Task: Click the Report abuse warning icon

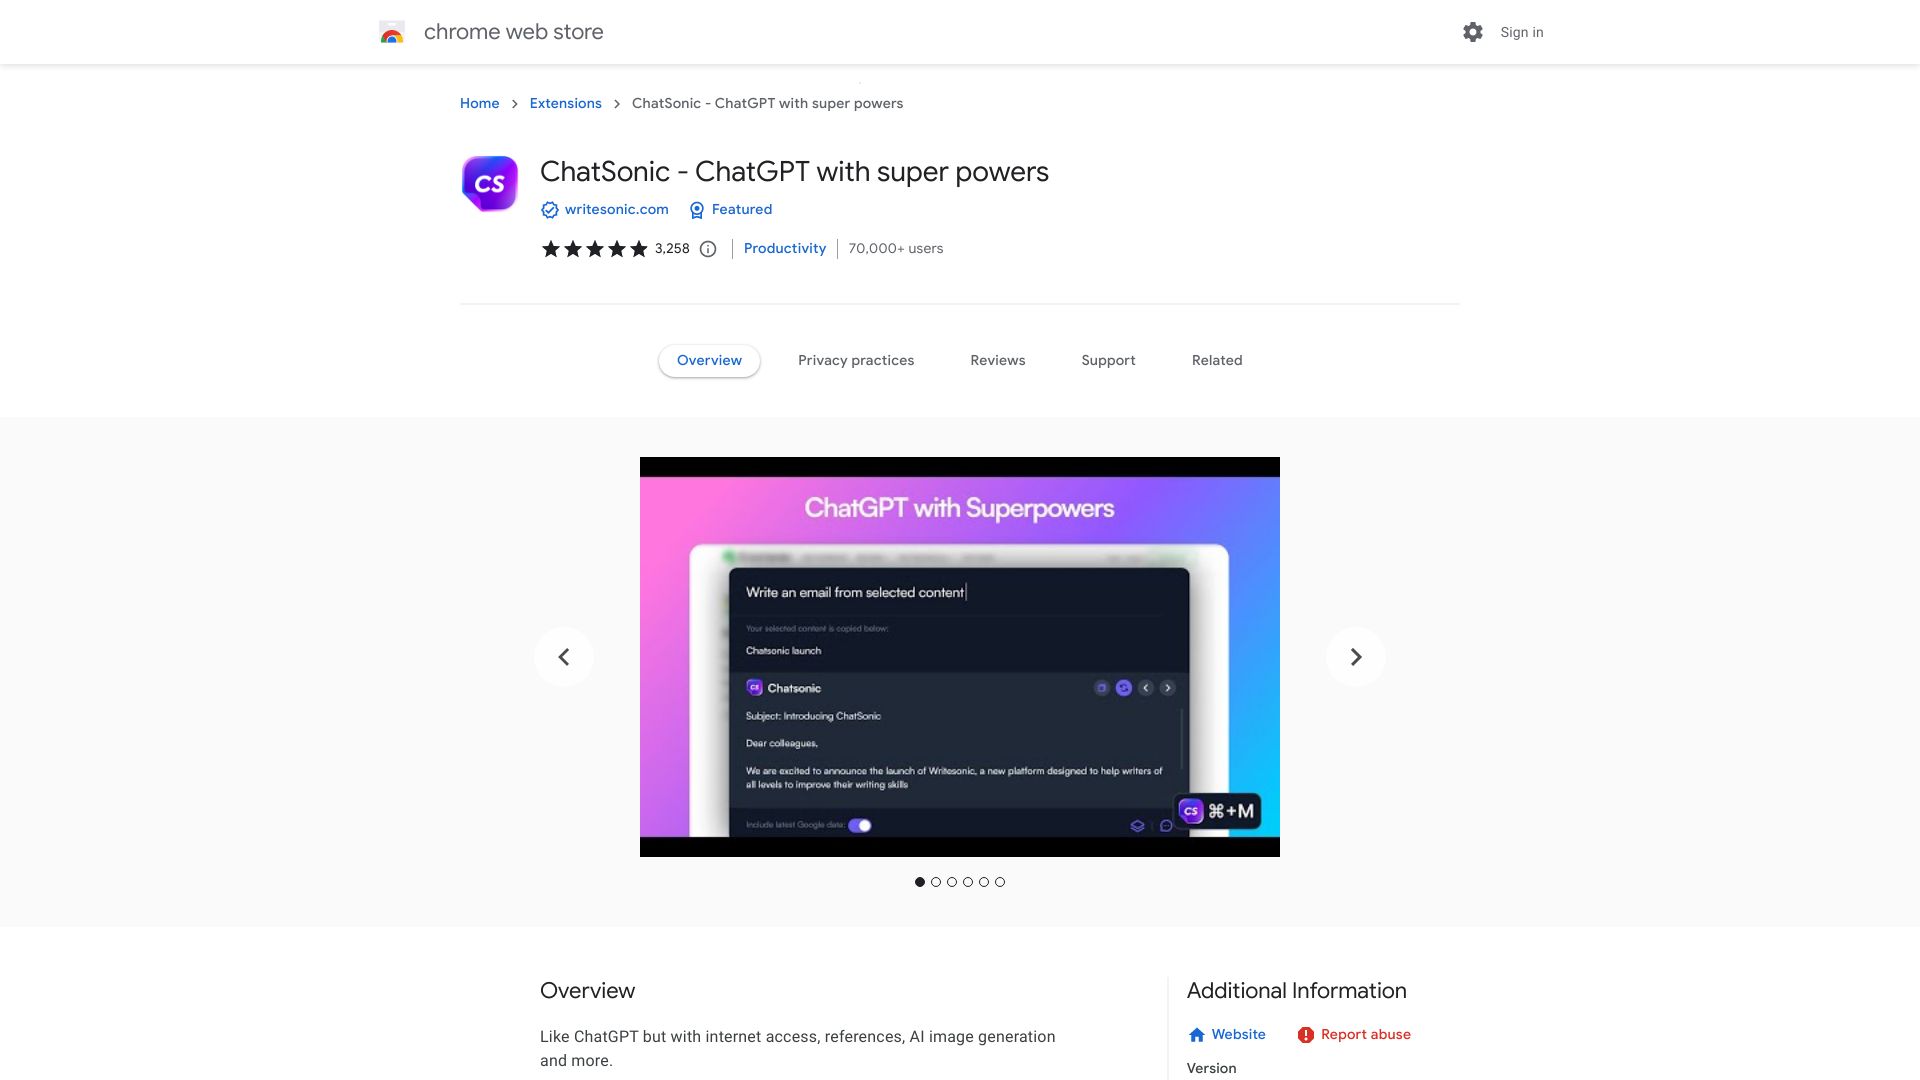Action: pos(1304,1035)
